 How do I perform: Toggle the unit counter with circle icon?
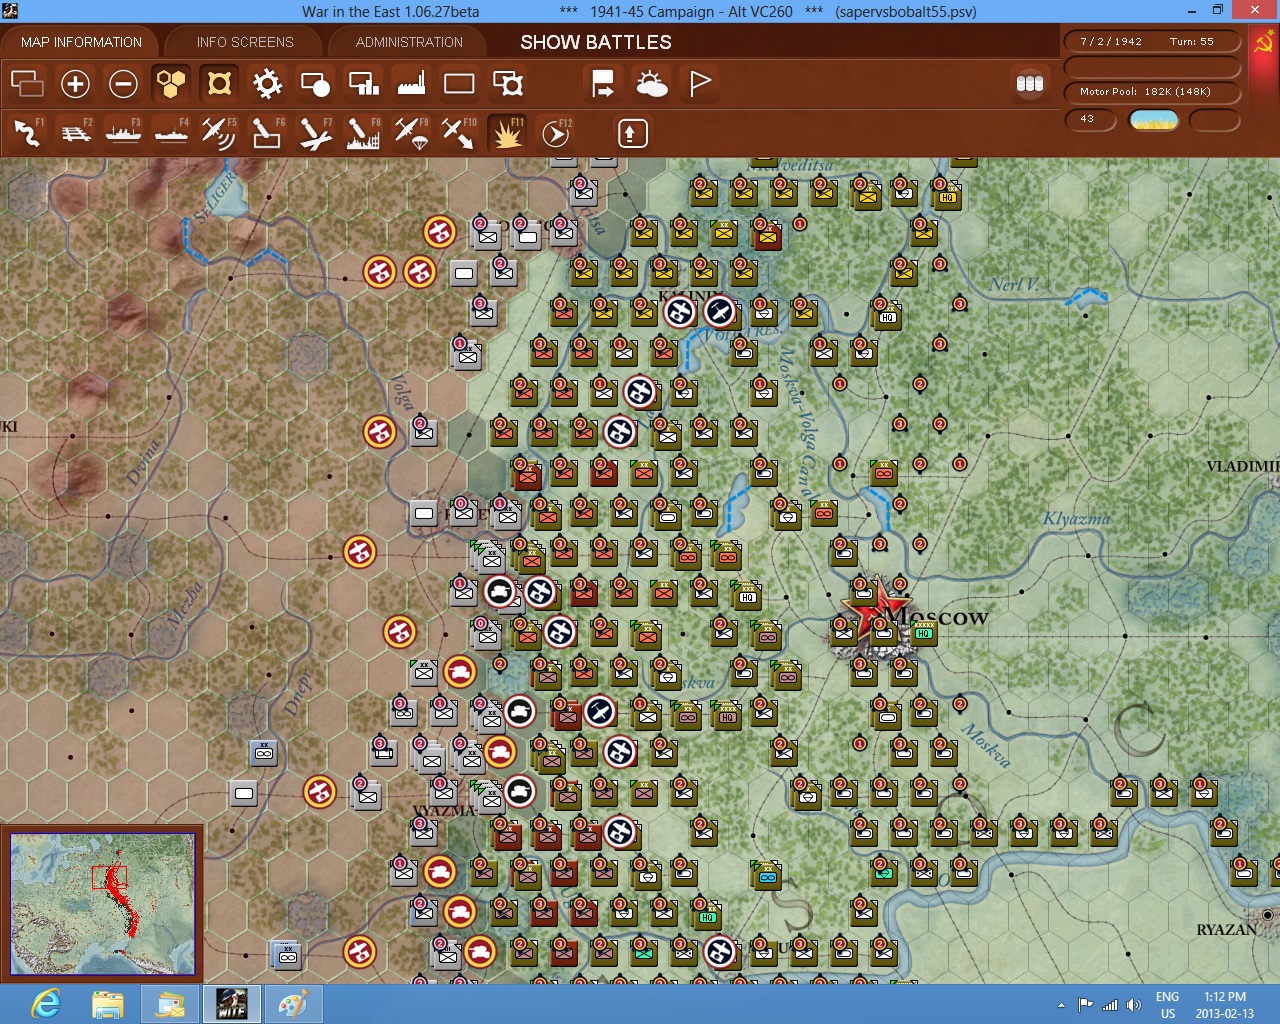pos(315,84)
